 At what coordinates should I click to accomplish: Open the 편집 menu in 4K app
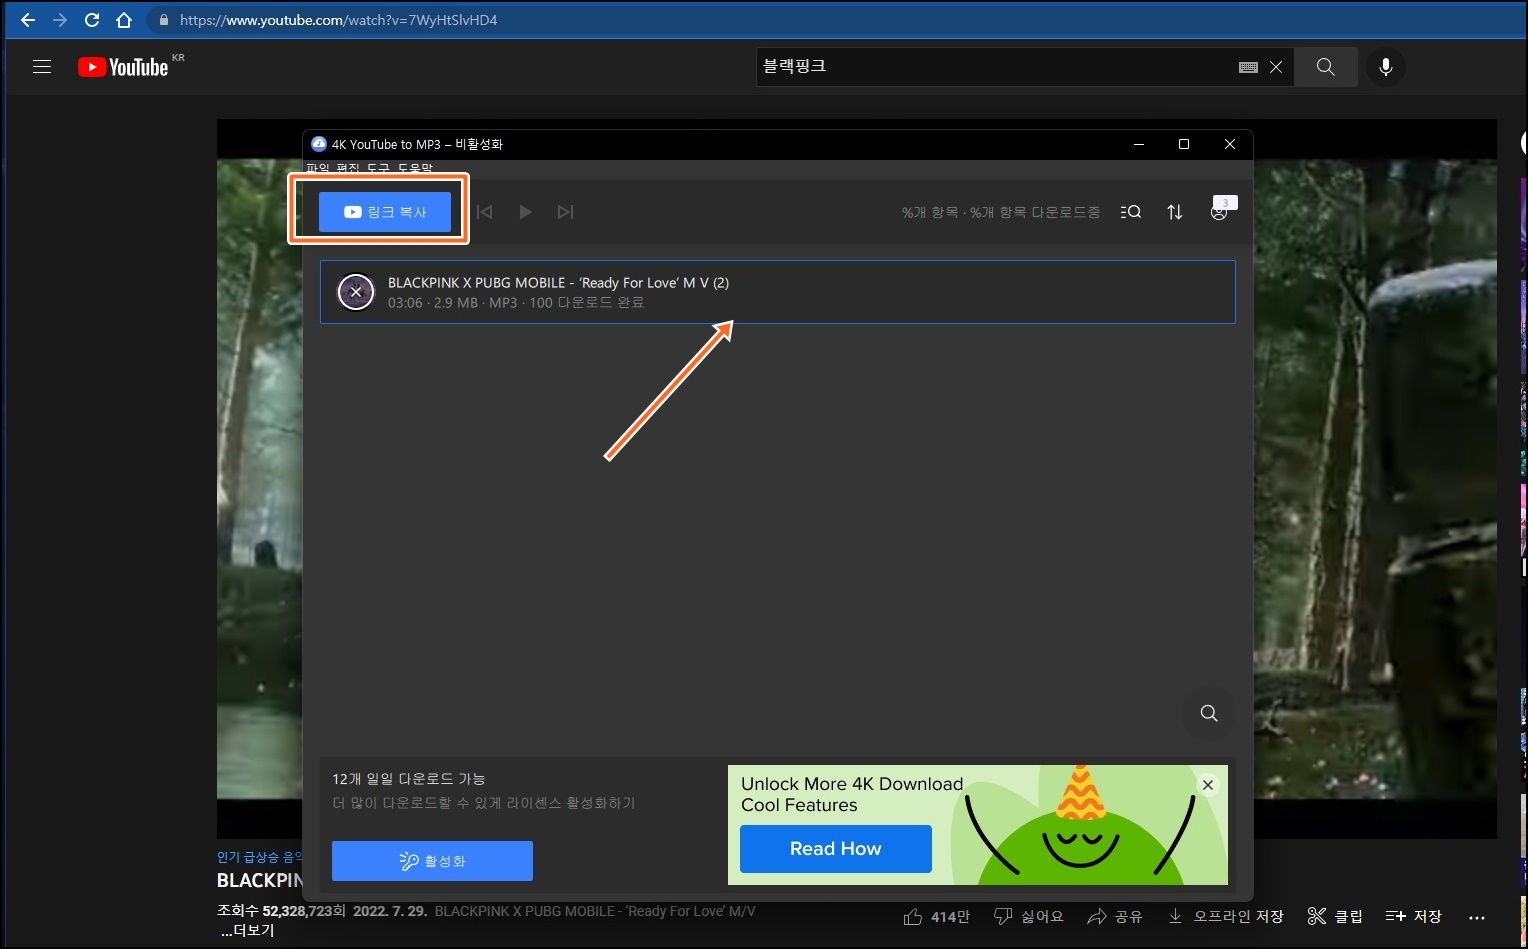click(347, 169)
